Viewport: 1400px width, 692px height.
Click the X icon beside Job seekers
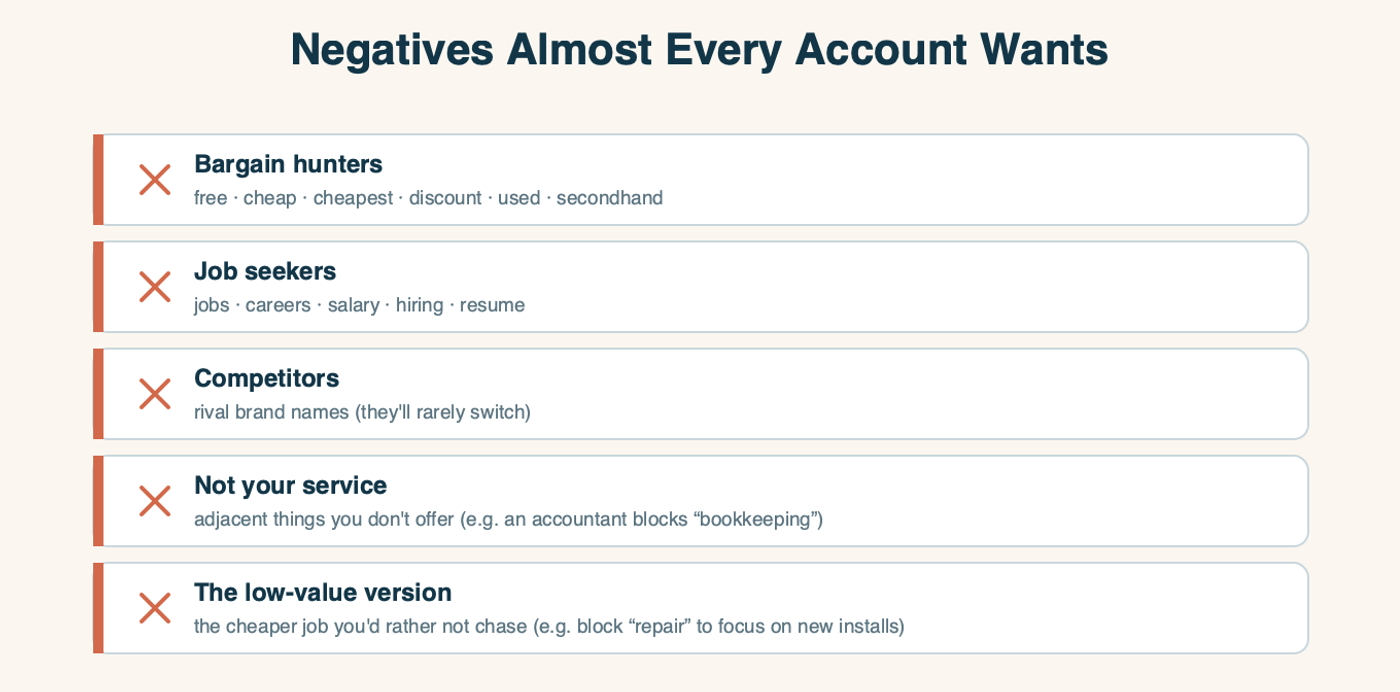[155, 287]
